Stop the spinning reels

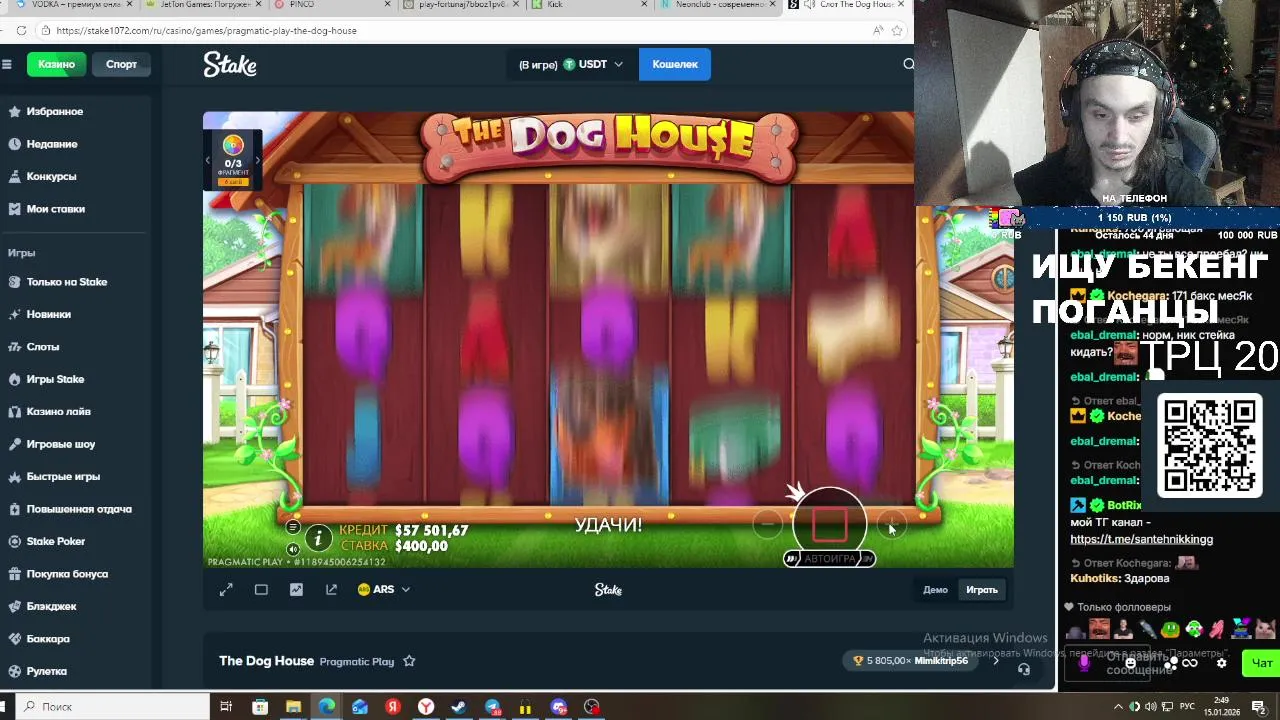(829, 523)
